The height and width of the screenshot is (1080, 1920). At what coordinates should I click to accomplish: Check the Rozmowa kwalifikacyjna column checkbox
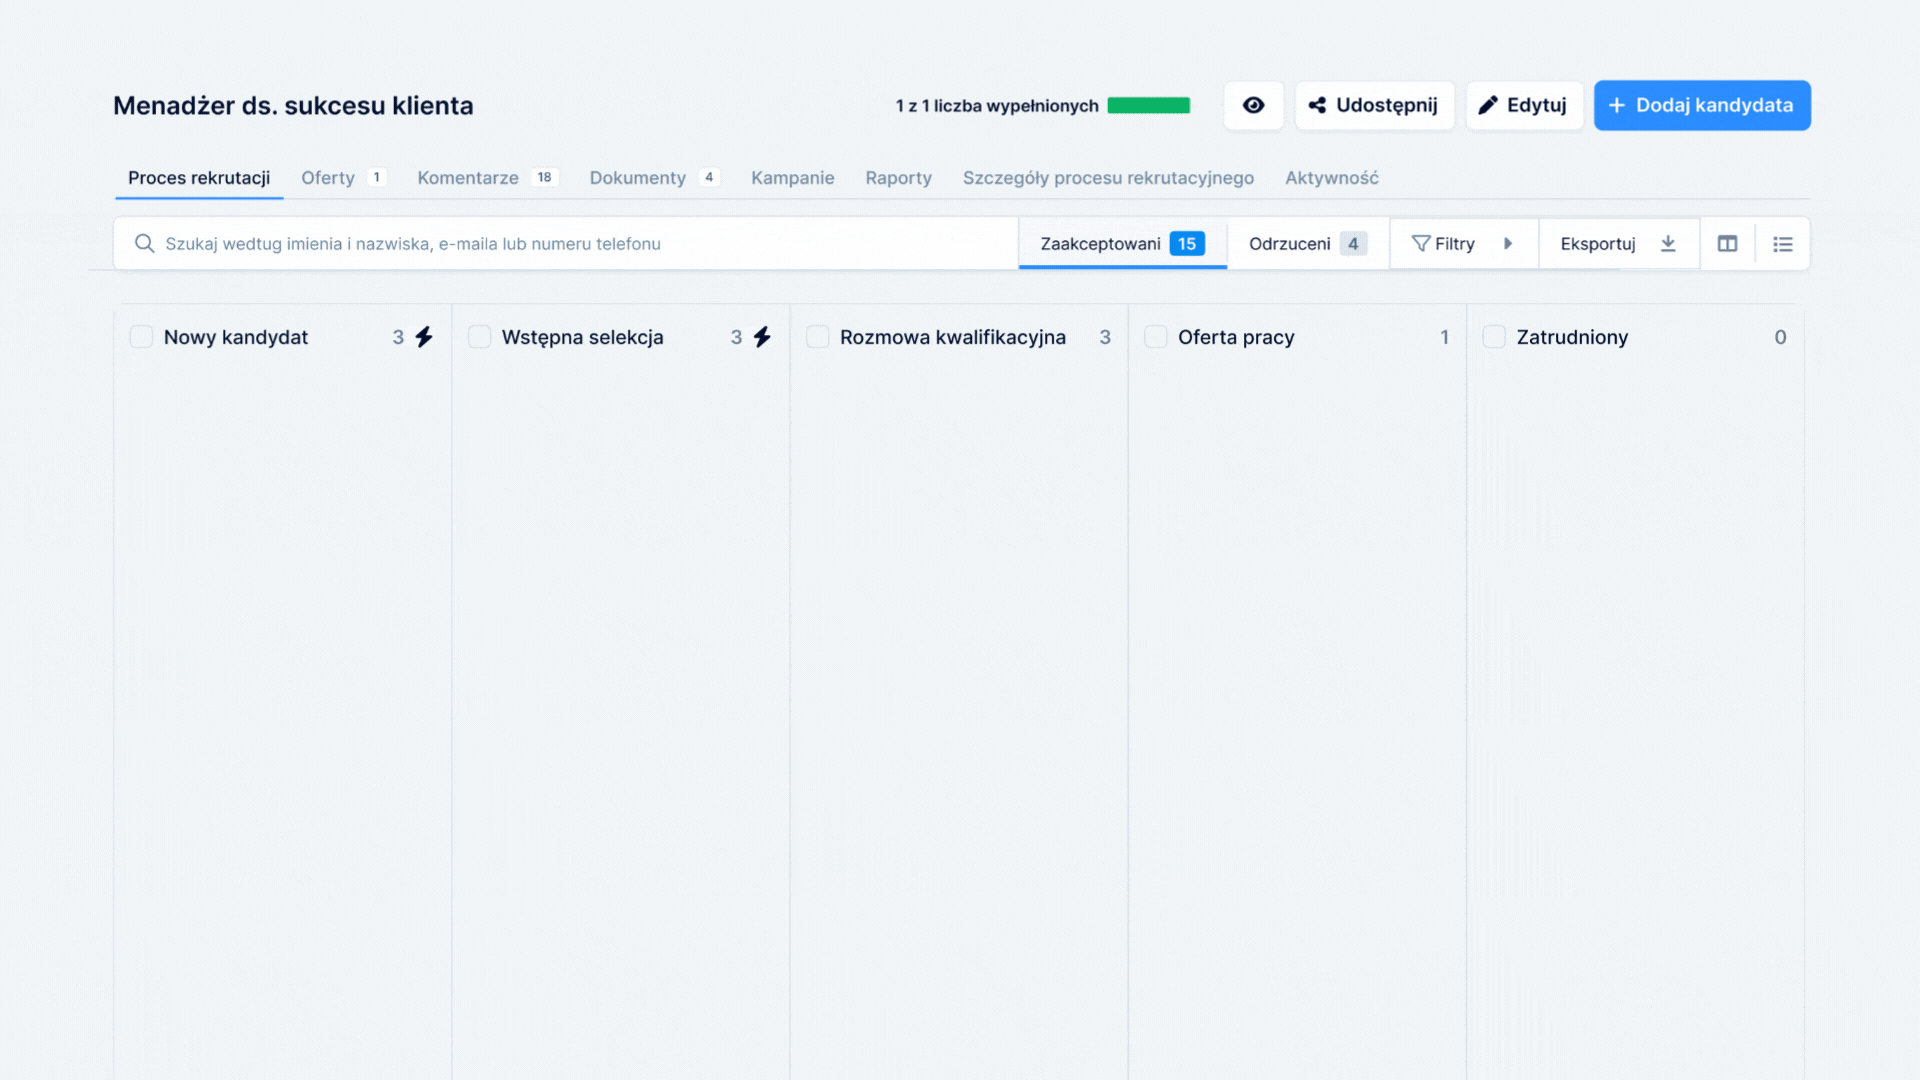817,337
